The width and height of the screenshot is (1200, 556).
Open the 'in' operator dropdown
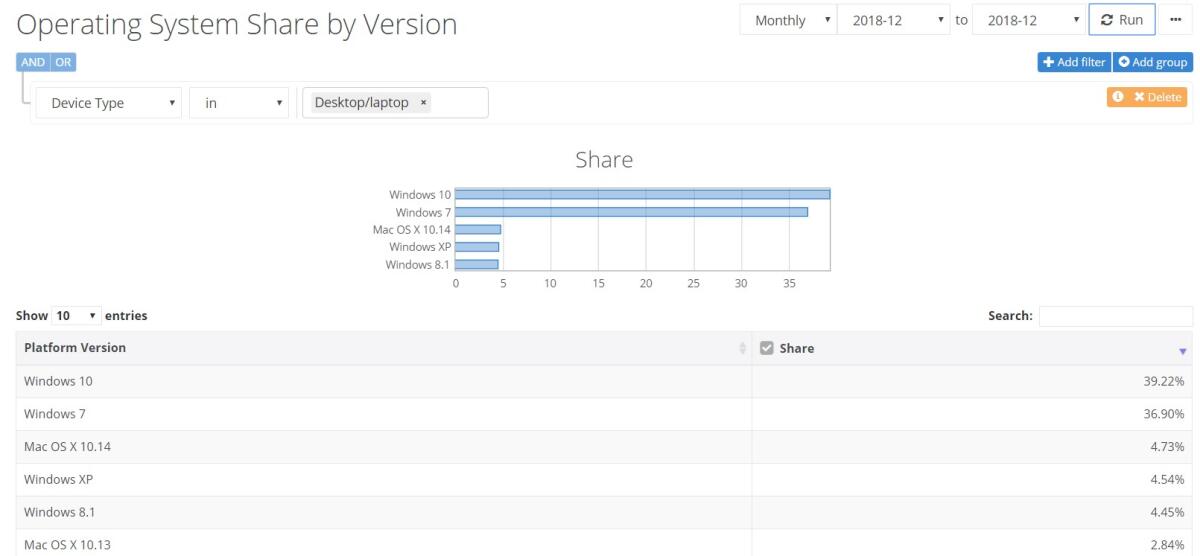(x=237, y=103)
